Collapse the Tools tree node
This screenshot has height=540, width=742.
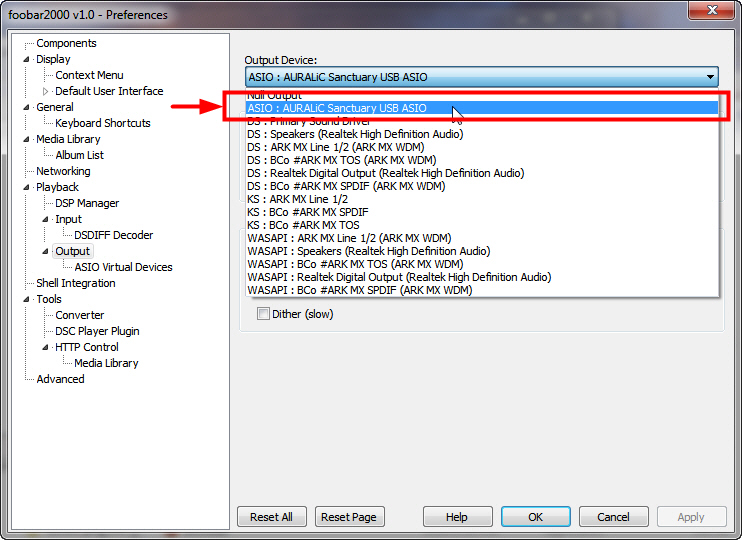coord(26,299)
